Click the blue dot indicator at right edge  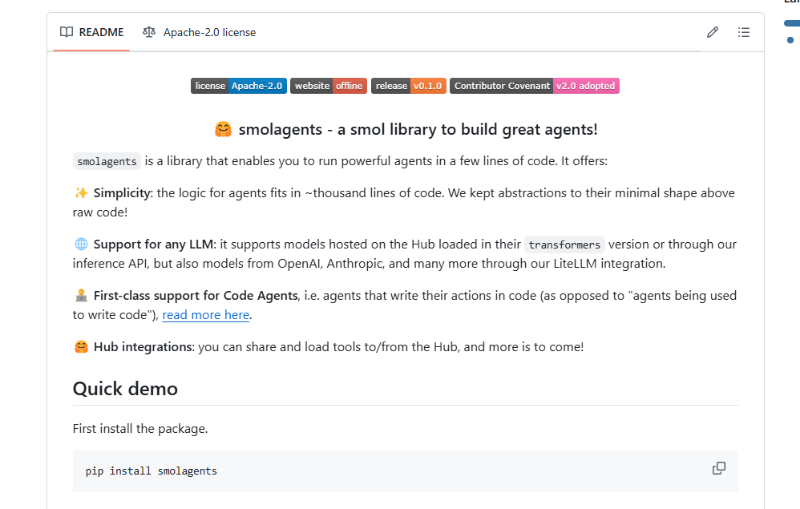click(790, 40)
